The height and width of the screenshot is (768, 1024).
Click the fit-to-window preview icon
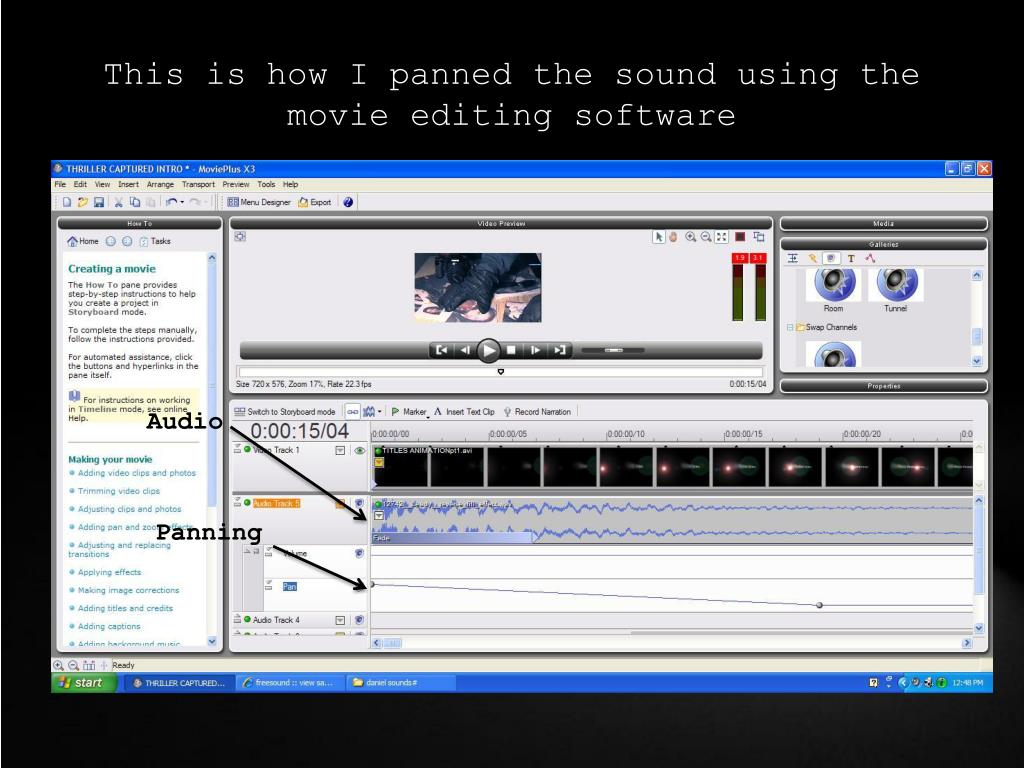point(721,237)
